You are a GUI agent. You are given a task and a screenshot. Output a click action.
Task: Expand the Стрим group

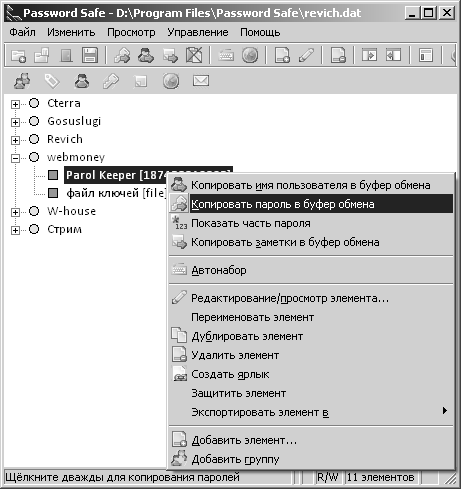coord(15,230)
